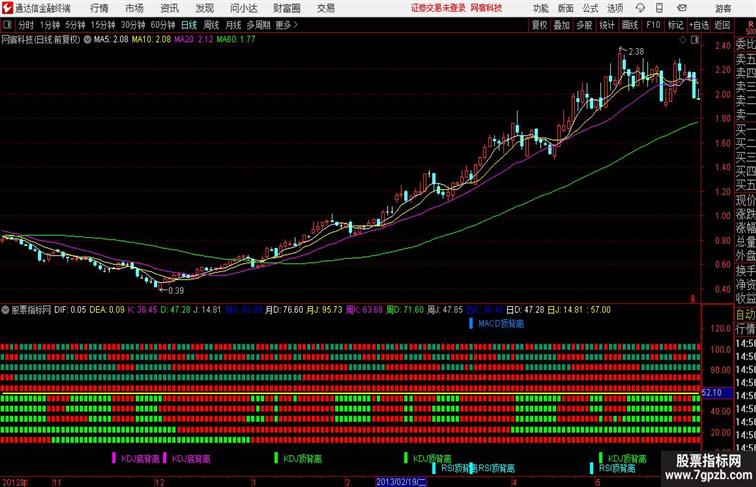
Task: Click the diamond icon above the chart
Action: (683, 40)
